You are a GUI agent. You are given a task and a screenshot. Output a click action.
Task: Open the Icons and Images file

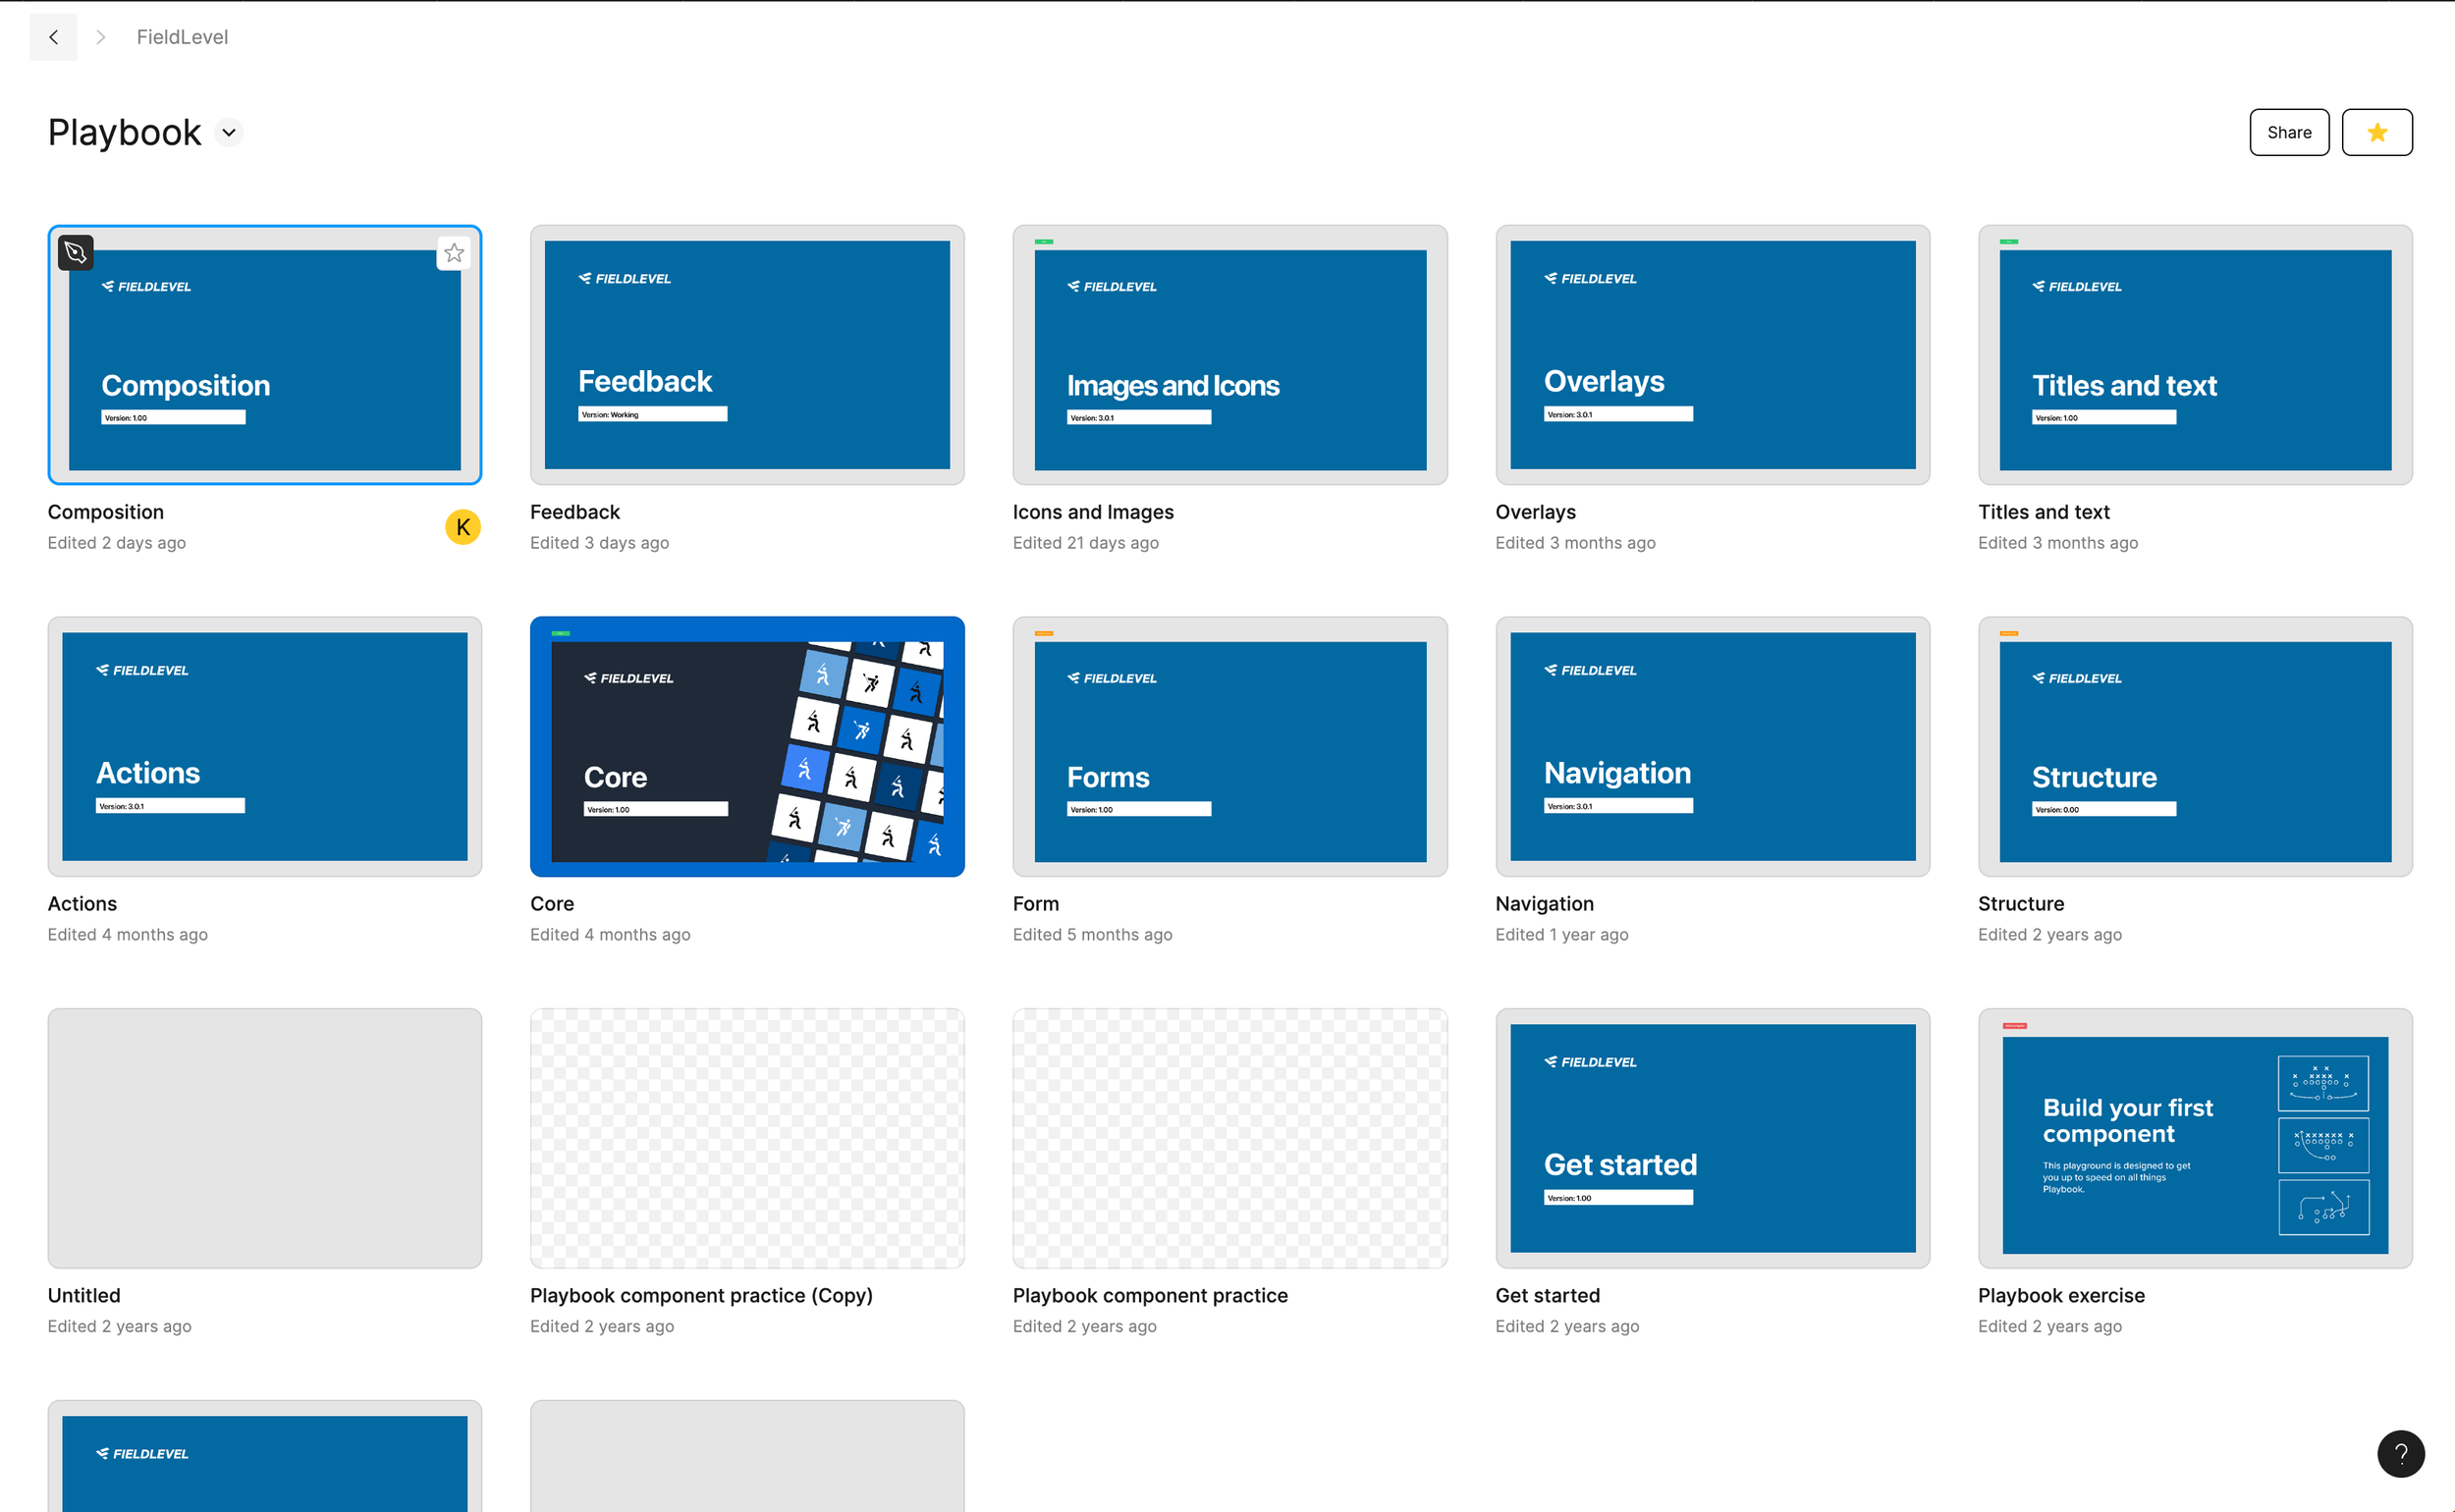click(1229, 355)
